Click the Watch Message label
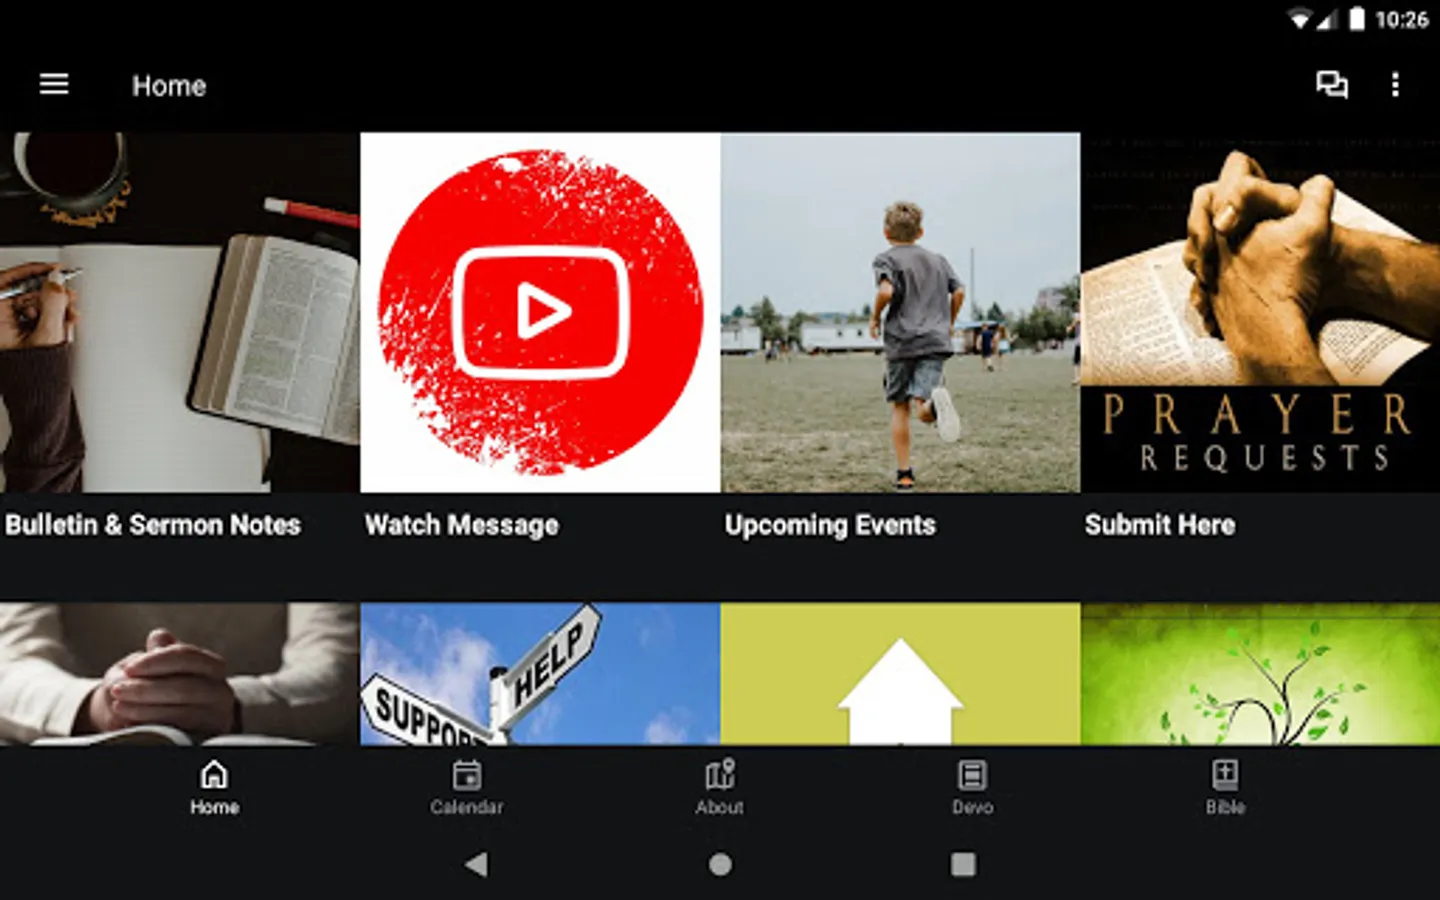This screenshot has height=900, width=1440. [x=462, y=525]
